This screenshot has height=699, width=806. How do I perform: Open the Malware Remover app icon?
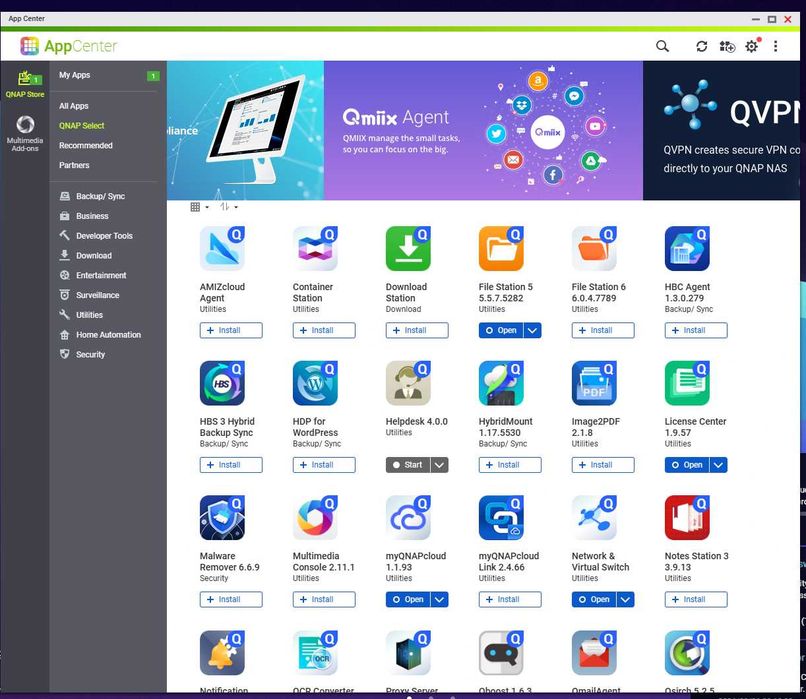(222, 518)
